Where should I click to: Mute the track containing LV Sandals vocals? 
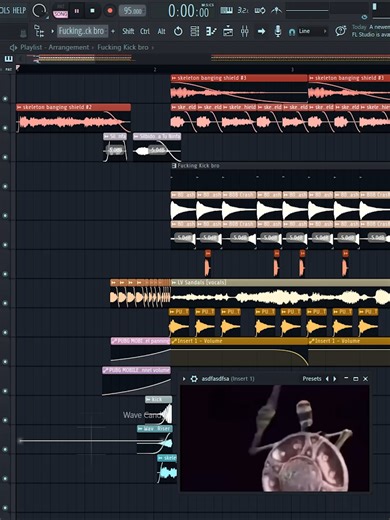point(5,303)
